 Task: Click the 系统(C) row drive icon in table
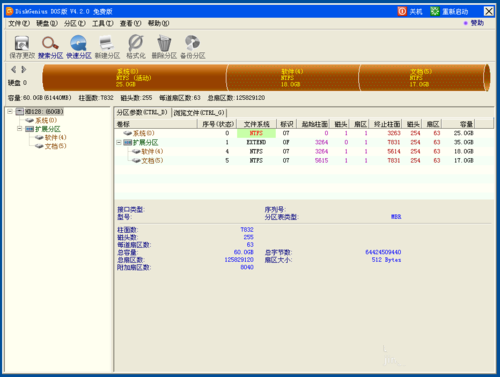[128, 133]
